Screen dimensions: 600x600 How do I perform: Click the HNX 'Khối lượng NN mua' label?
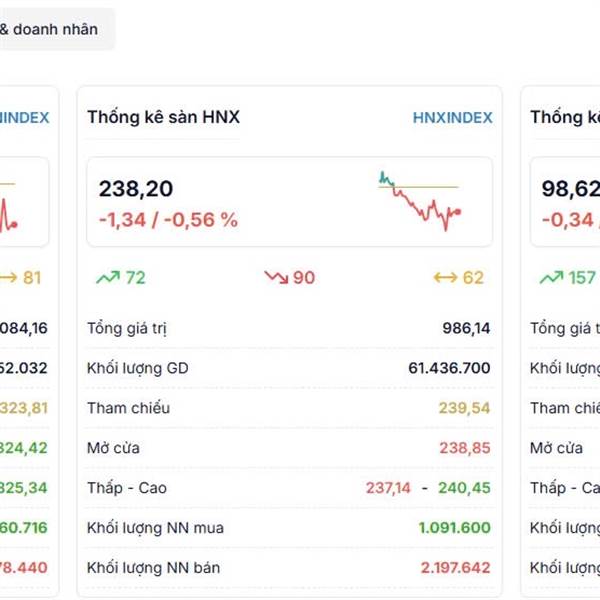(x=155, y=528)
